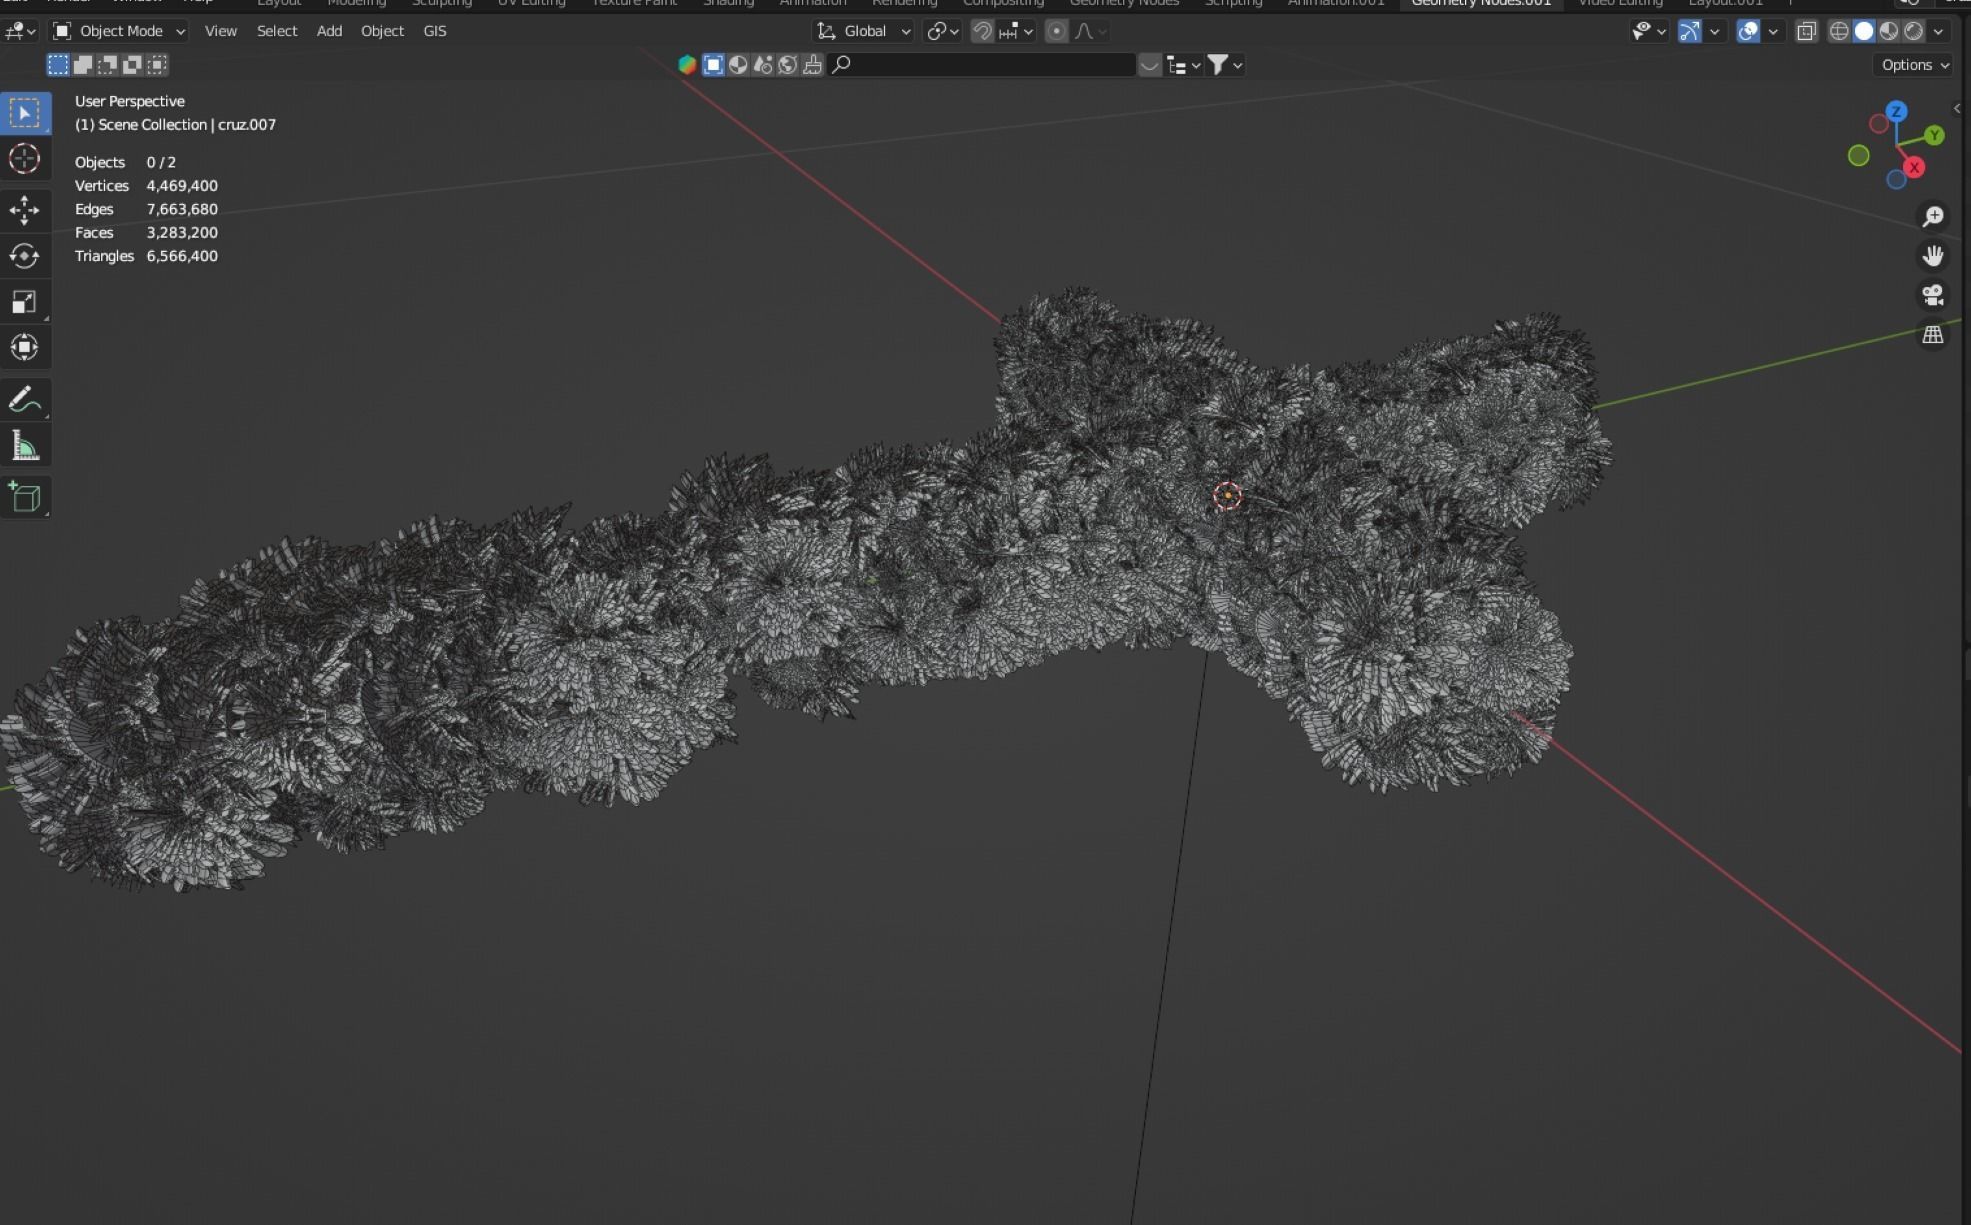
Task: Toggle proportional editing
Action: [x=1056, y=31]
